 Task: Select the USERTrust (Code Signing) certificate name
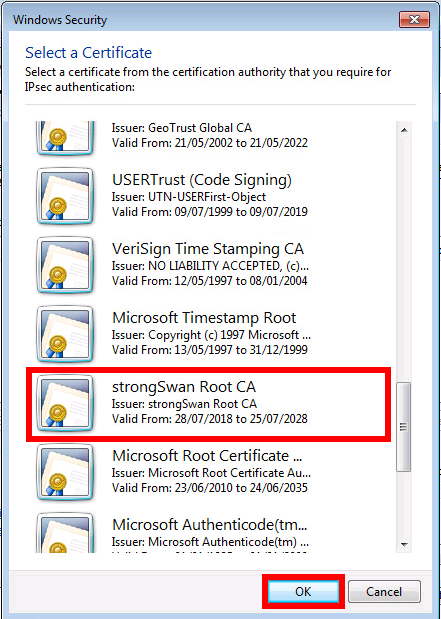coord(202,180)
